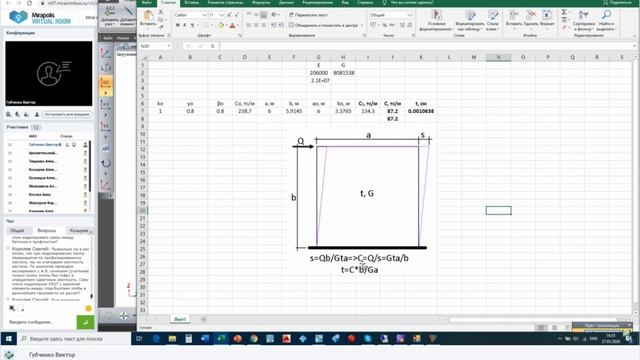Click the AutoSum sigma icon
640x360 pixels.
[564, 12]
